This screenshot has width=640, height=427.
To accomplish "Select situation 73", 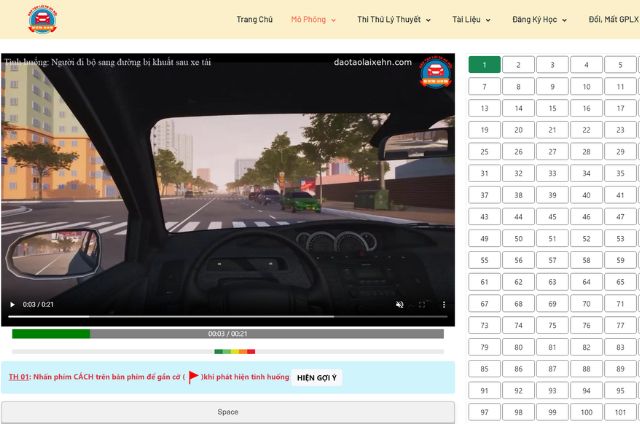I will click(484, 325).
